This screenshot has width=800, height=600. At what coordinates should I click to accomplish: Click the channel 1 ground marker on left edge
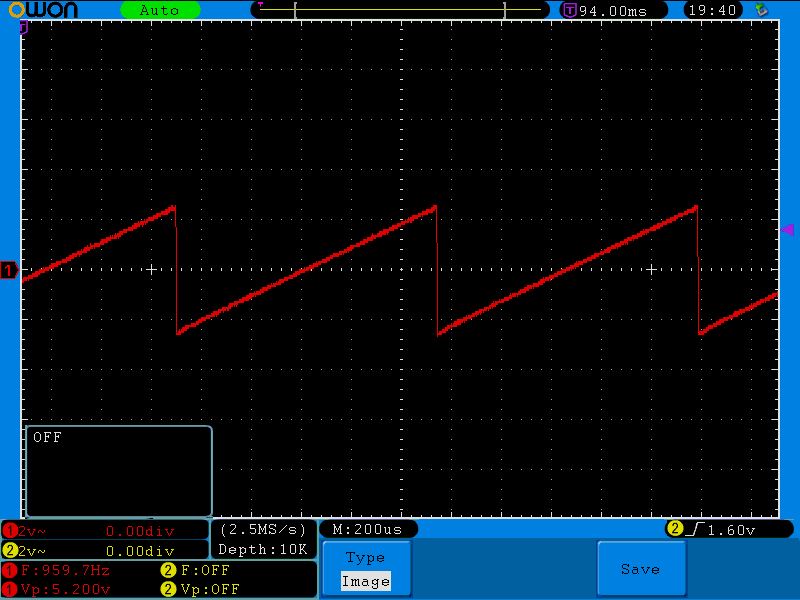point(9,270)
